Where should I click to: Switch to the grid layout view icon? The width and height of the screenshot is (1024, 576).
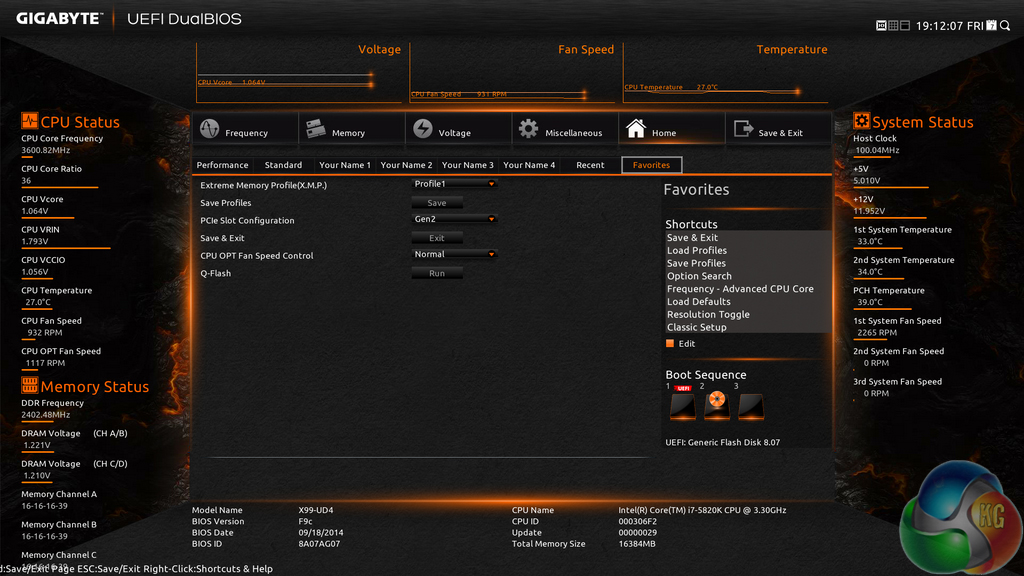pyautogui.click(x=893, y=25)
